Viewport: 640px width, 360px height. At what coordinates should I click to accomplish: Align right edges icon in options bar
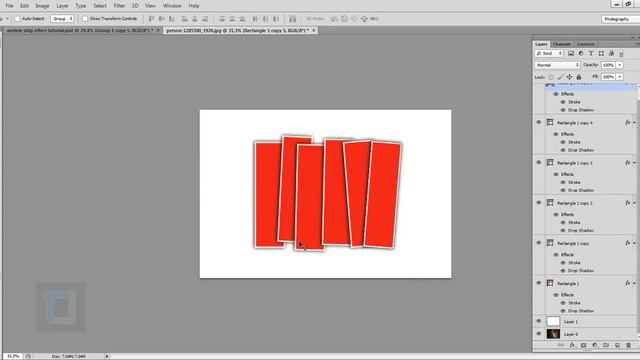(x=205, y=19)
